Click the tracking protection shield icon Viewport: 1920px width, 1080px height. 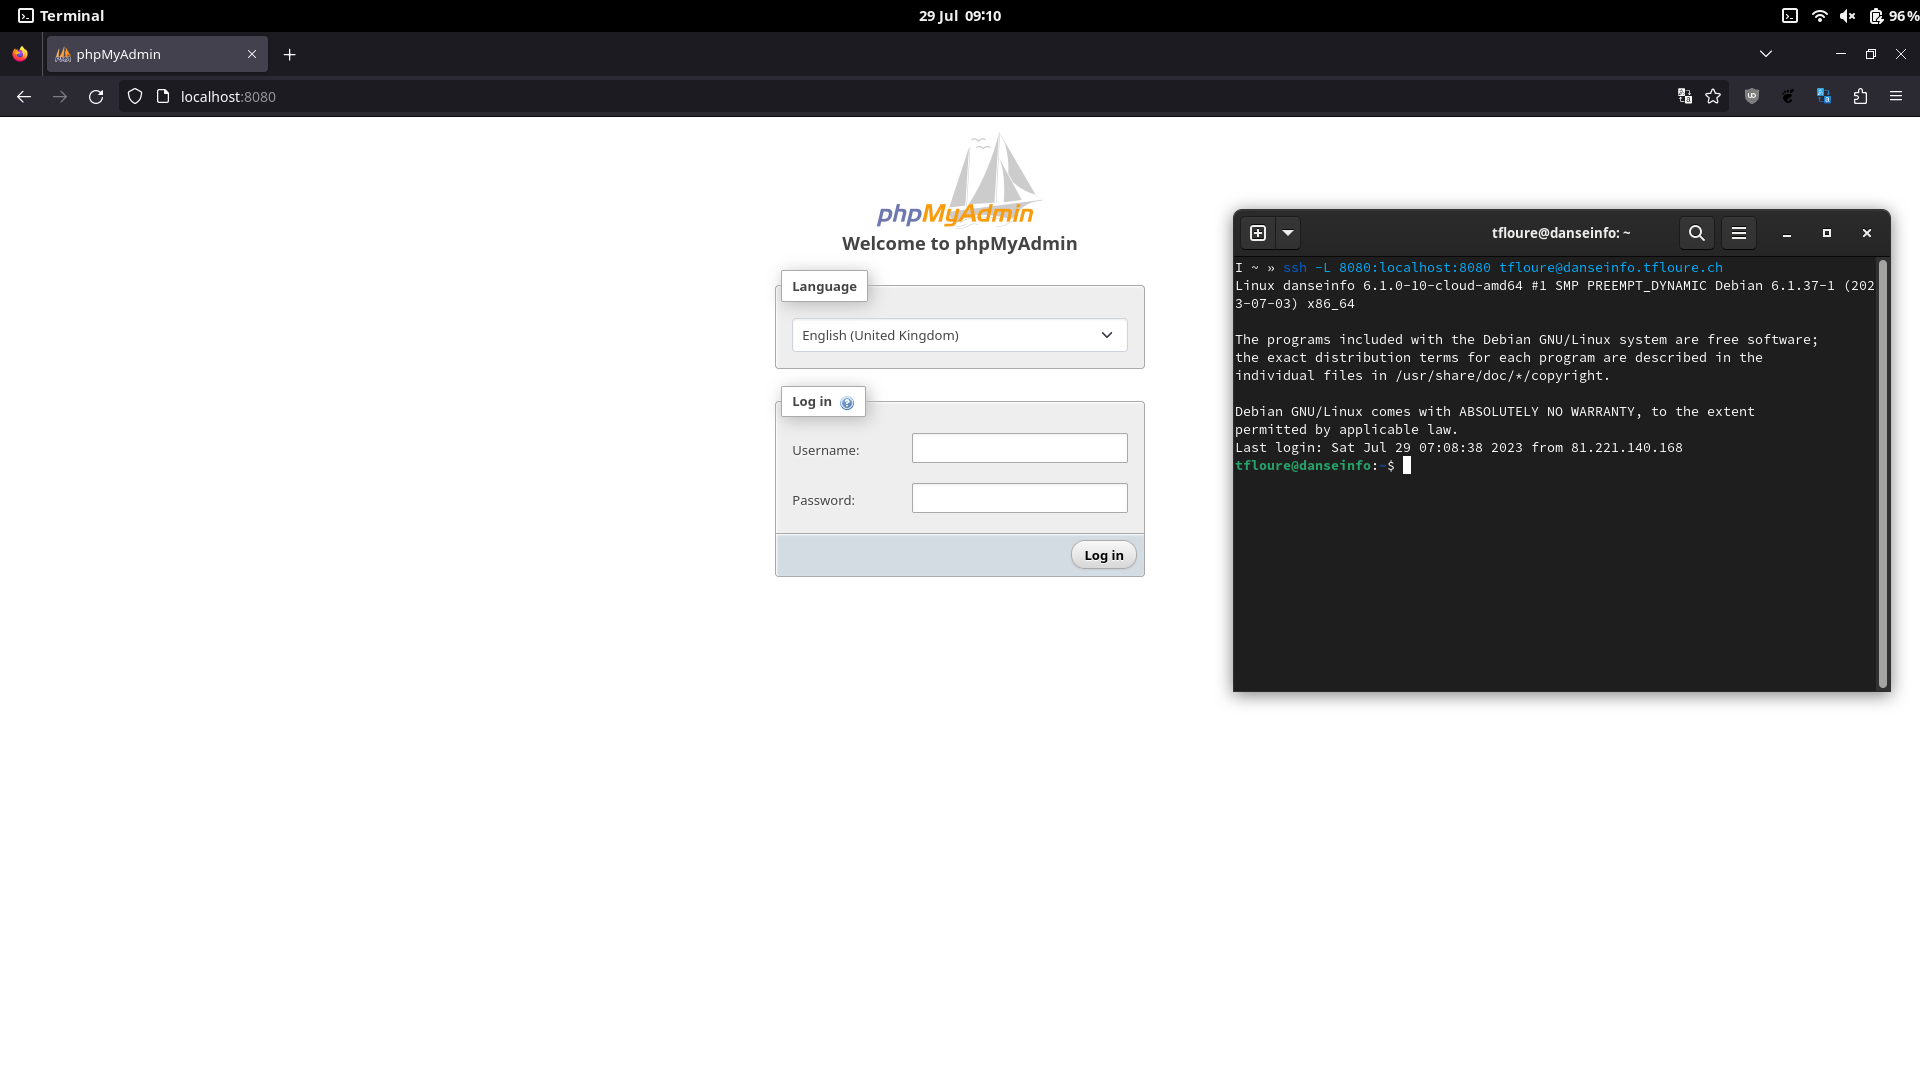click(135, 97)
